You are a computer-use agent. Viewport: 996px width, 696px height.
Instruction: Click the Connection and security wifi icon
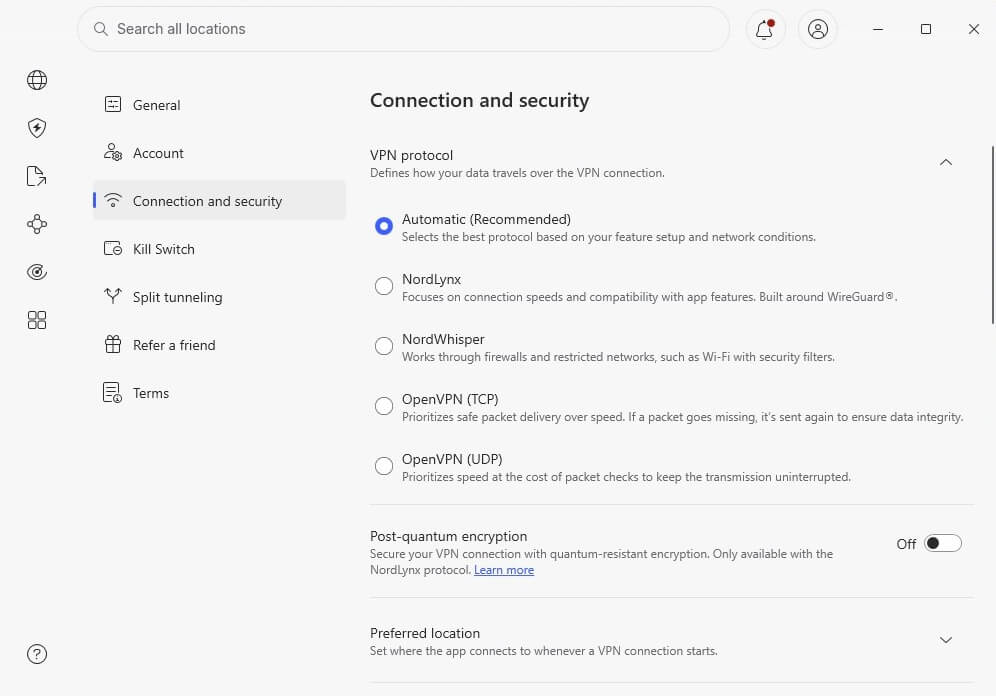click(x=113, y=200)
